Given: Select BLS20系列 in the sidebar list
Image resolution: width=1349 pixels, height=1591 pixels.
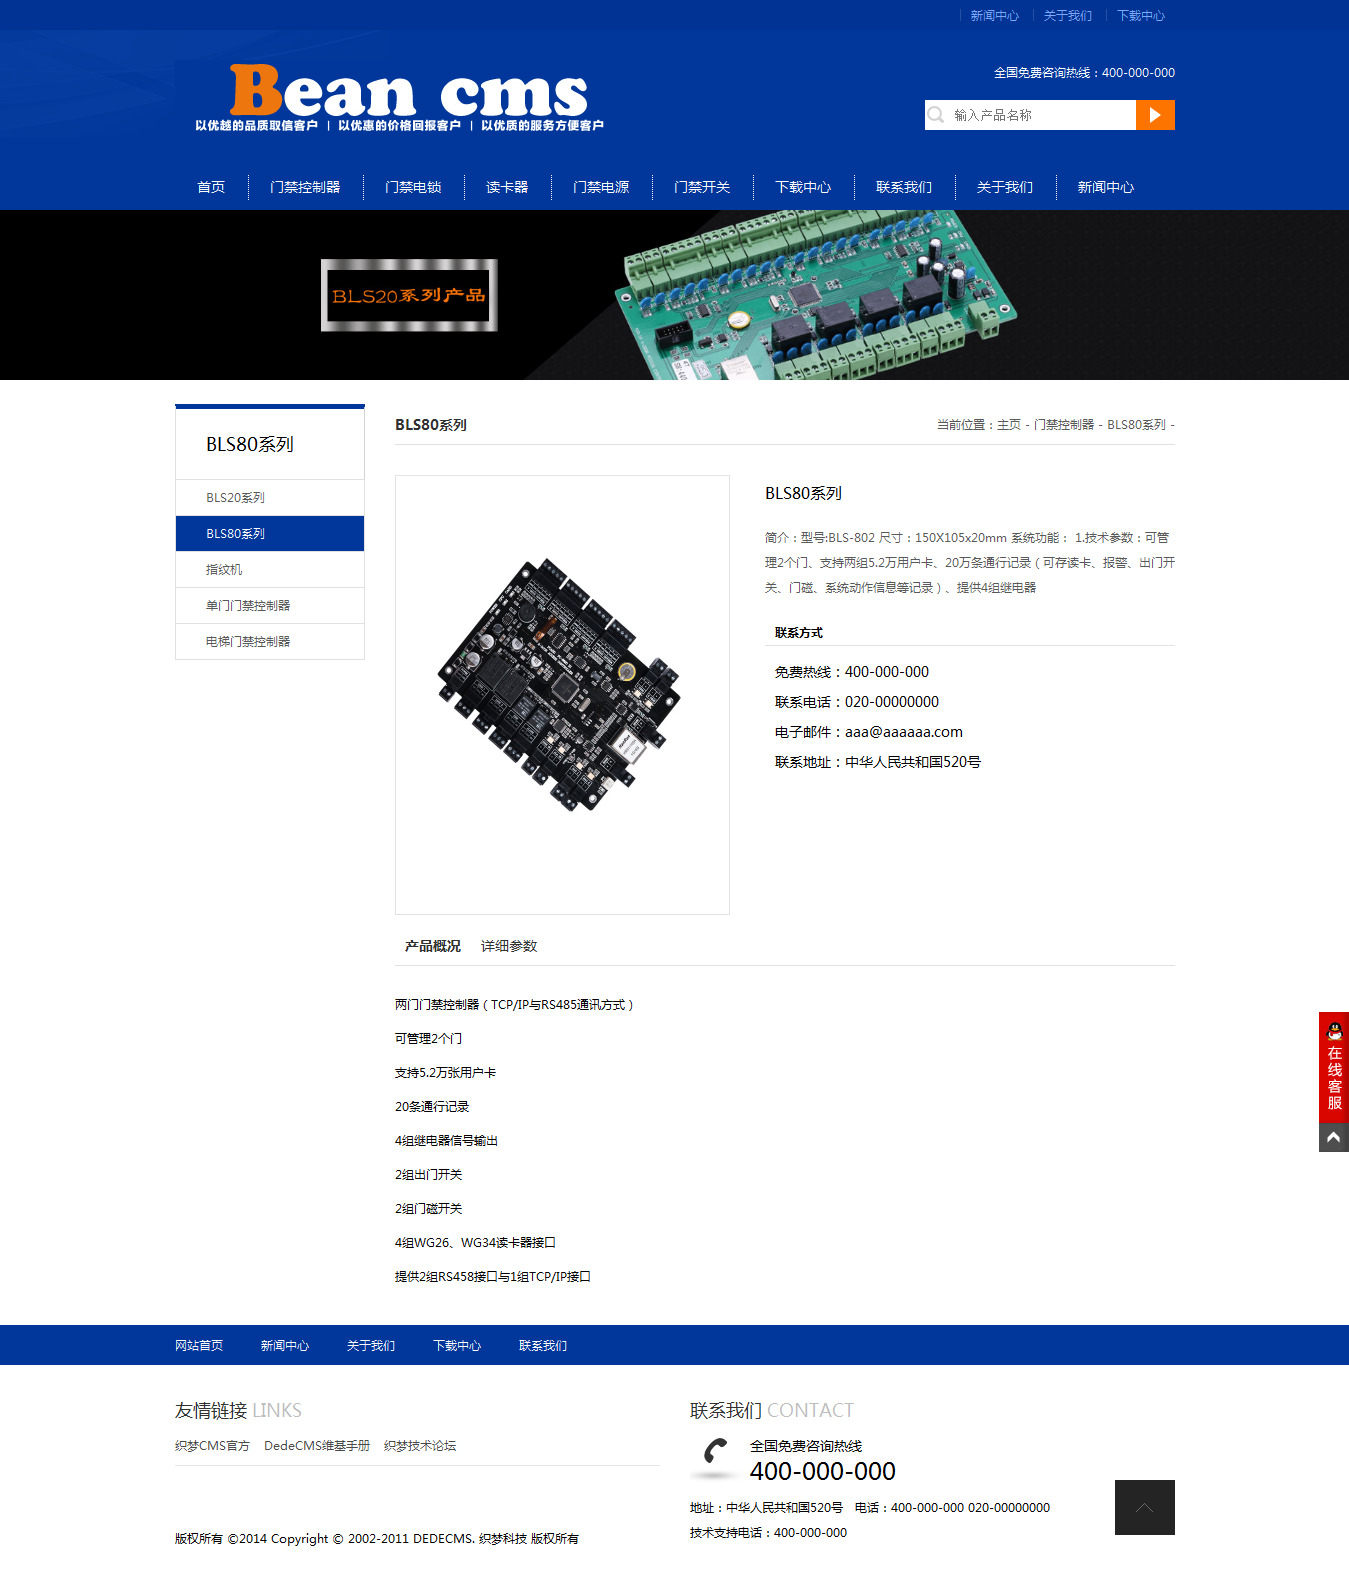Looking at the screenshot, I should coord(236,498).
